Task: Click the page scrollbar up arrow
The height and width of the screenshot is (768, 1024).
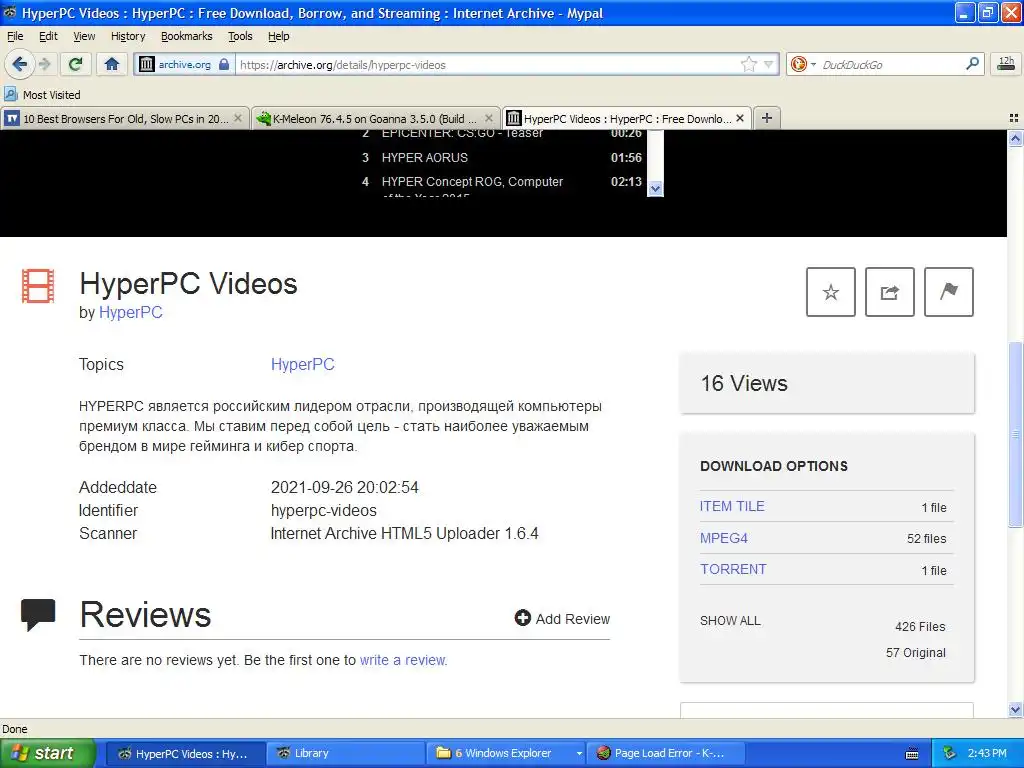Action: click(x=1015, y=138)
